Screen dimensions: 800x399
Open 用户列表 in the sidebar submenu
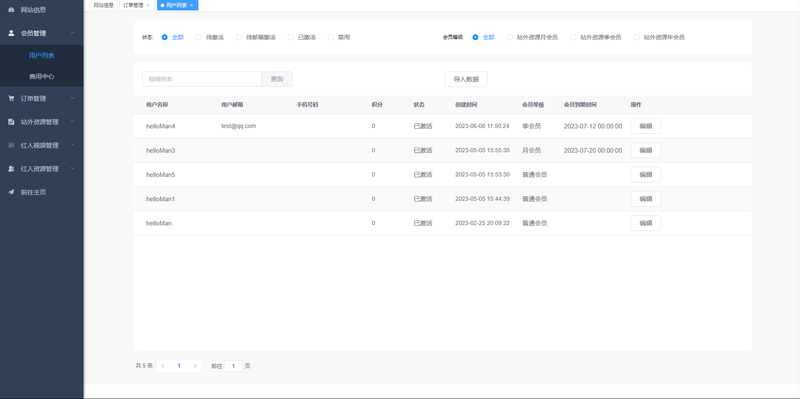(42, 55)
